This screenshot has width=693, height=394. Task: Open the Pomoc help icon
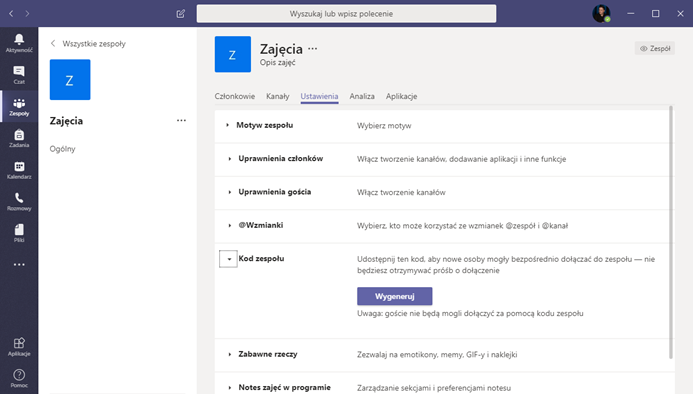19,379
